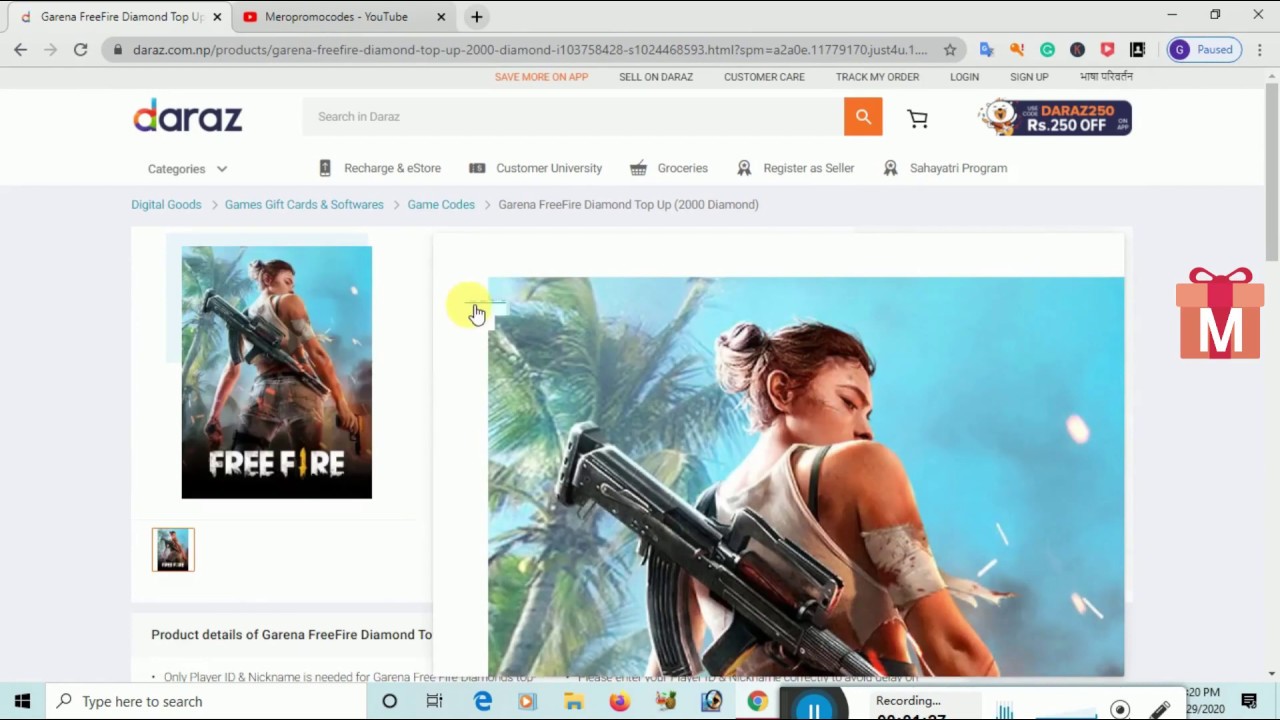Go to Digital Goods breadcrumb
This screenshot has height=720, width=1280.
coord(166,204)
